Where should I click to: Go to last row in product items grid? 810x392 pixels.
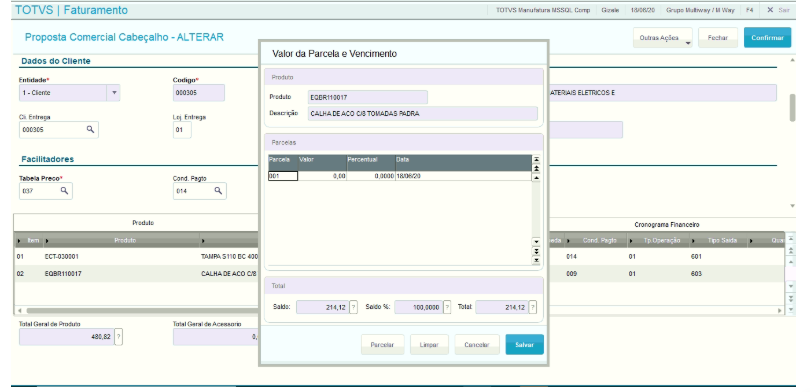[x=790, y=309]
